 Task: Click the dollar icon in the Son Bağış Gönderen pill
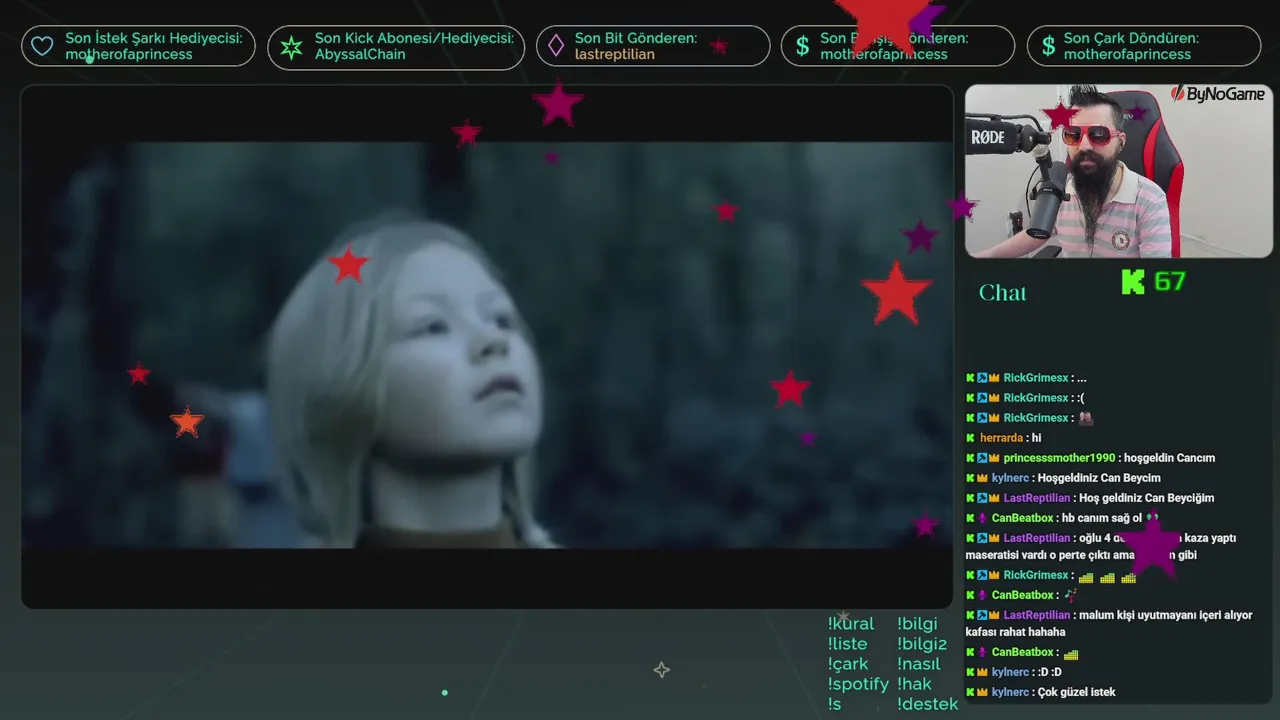point(802,46)
